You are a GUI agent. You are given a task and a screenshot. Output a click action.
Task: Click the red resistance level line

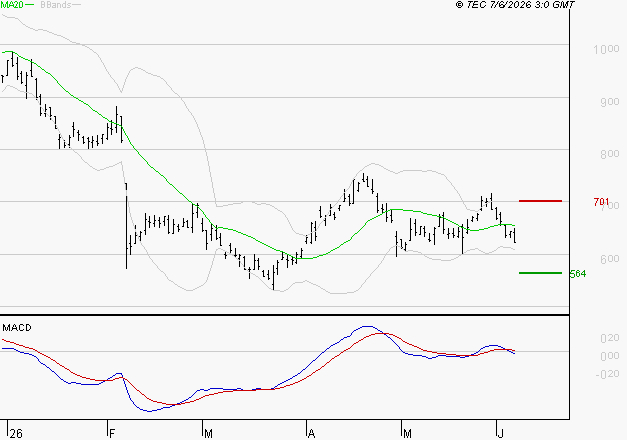[x=540, y=201]
